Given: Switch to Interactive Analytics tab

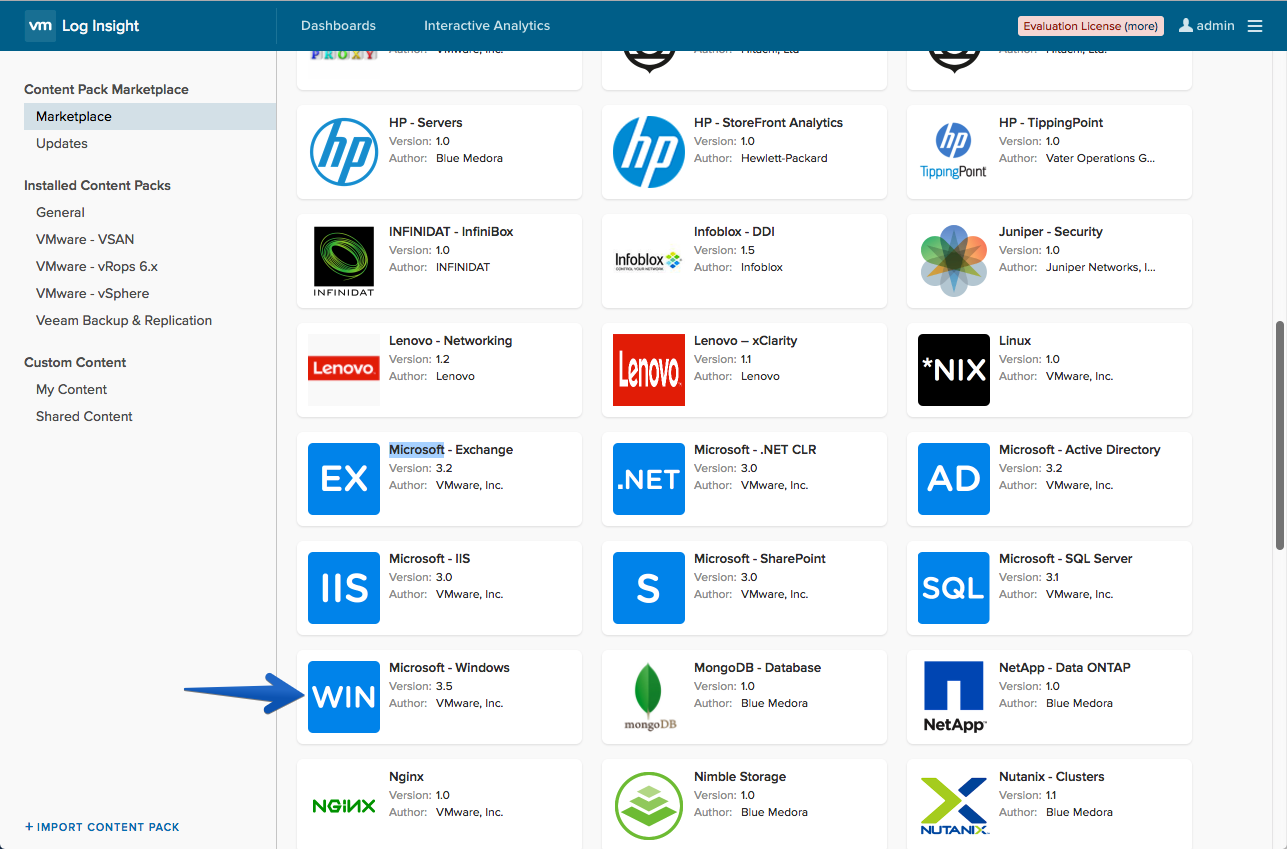Looking at the screenshot, I should click(487, 26).
